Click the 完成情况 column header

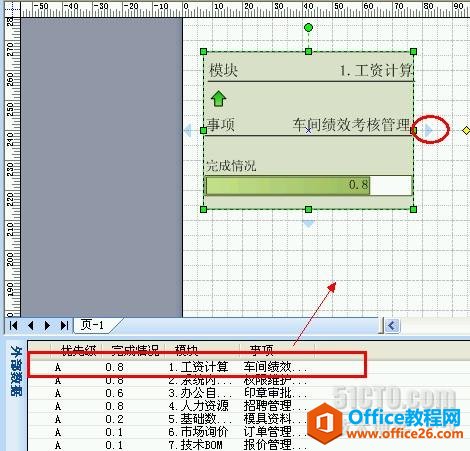tap(135, 350)
